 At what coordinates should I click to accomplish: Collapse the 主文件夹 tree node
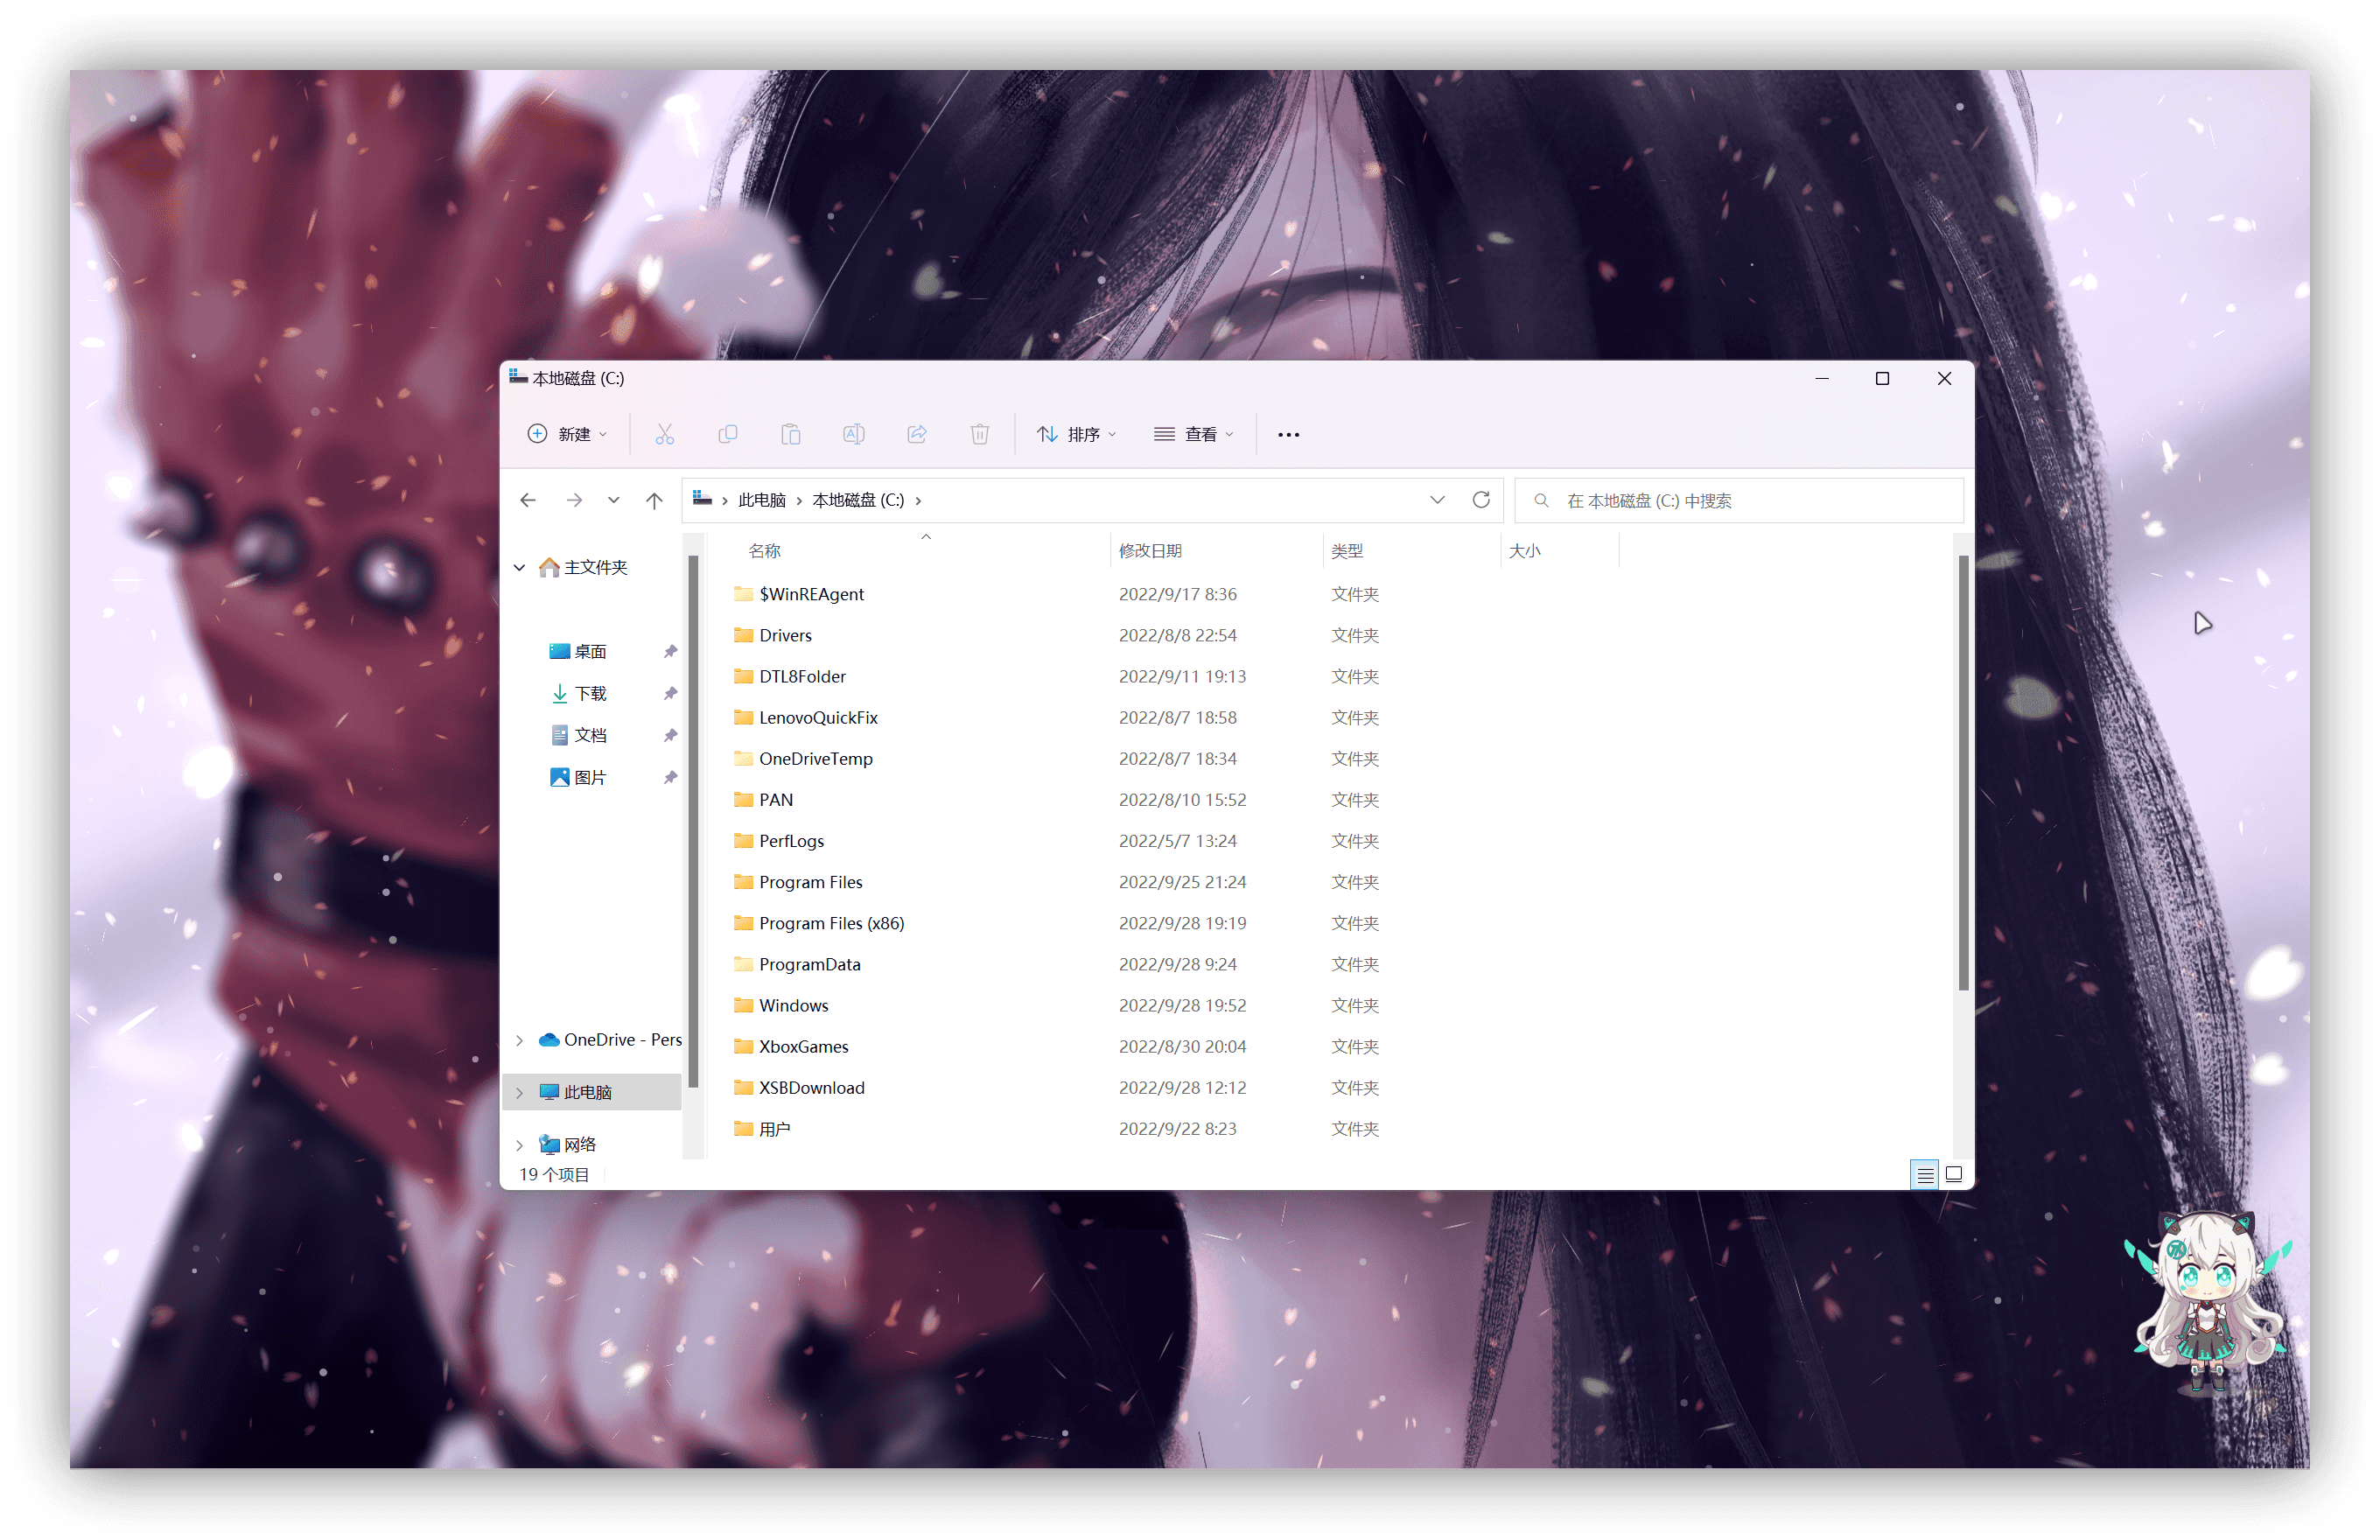[520, 567]
